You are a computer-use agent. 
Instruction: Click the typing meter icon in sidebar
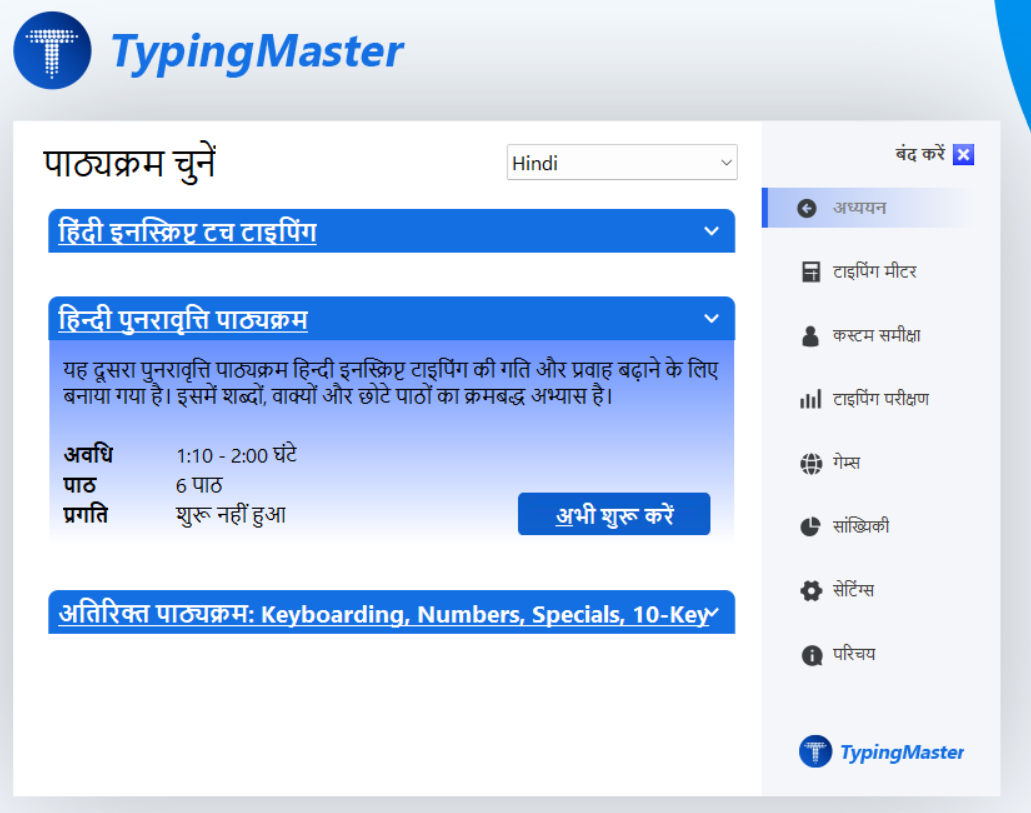click(x=811, y=272)
